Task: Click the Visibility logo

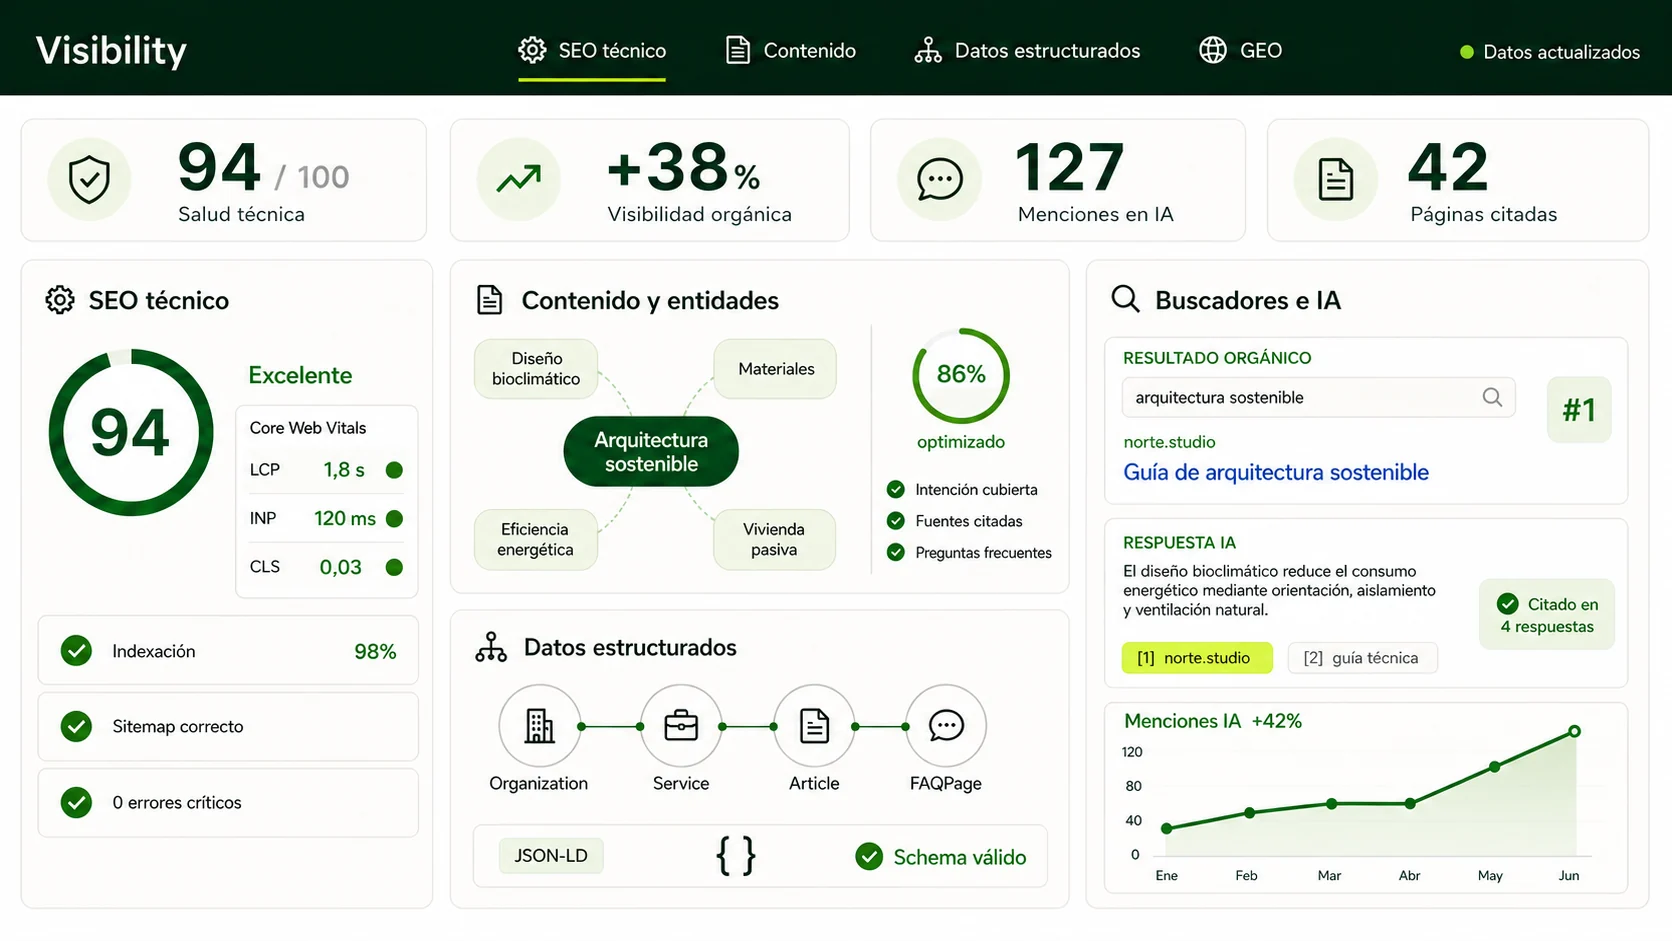Action: coord(111,51)
